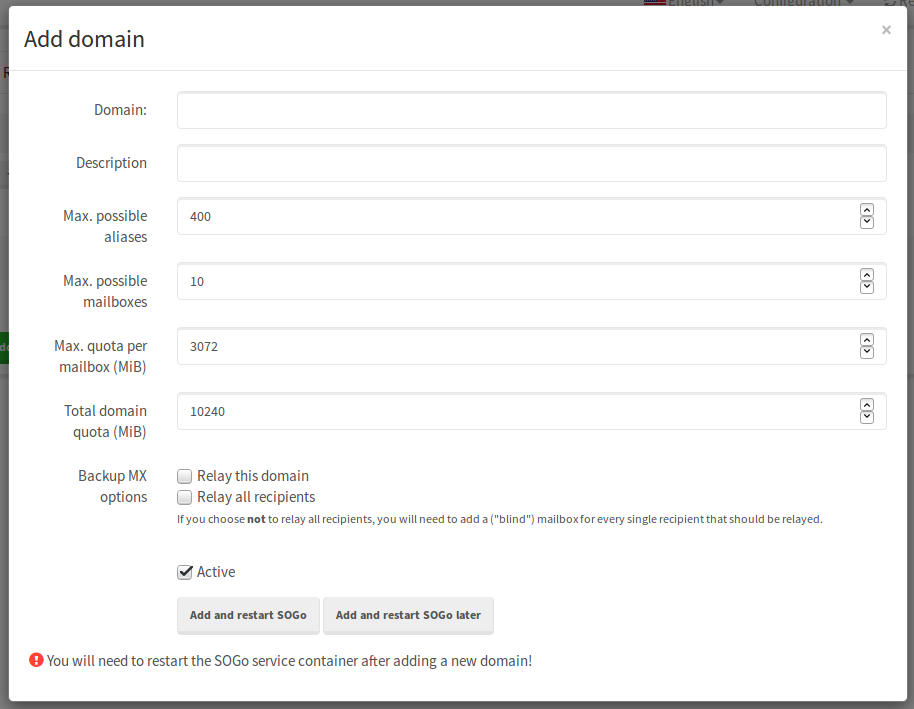Viewport: 914px width, 709px height.
Task: Decrease Max. possible mailboxes using the down arrow
Action: [866, 288]
